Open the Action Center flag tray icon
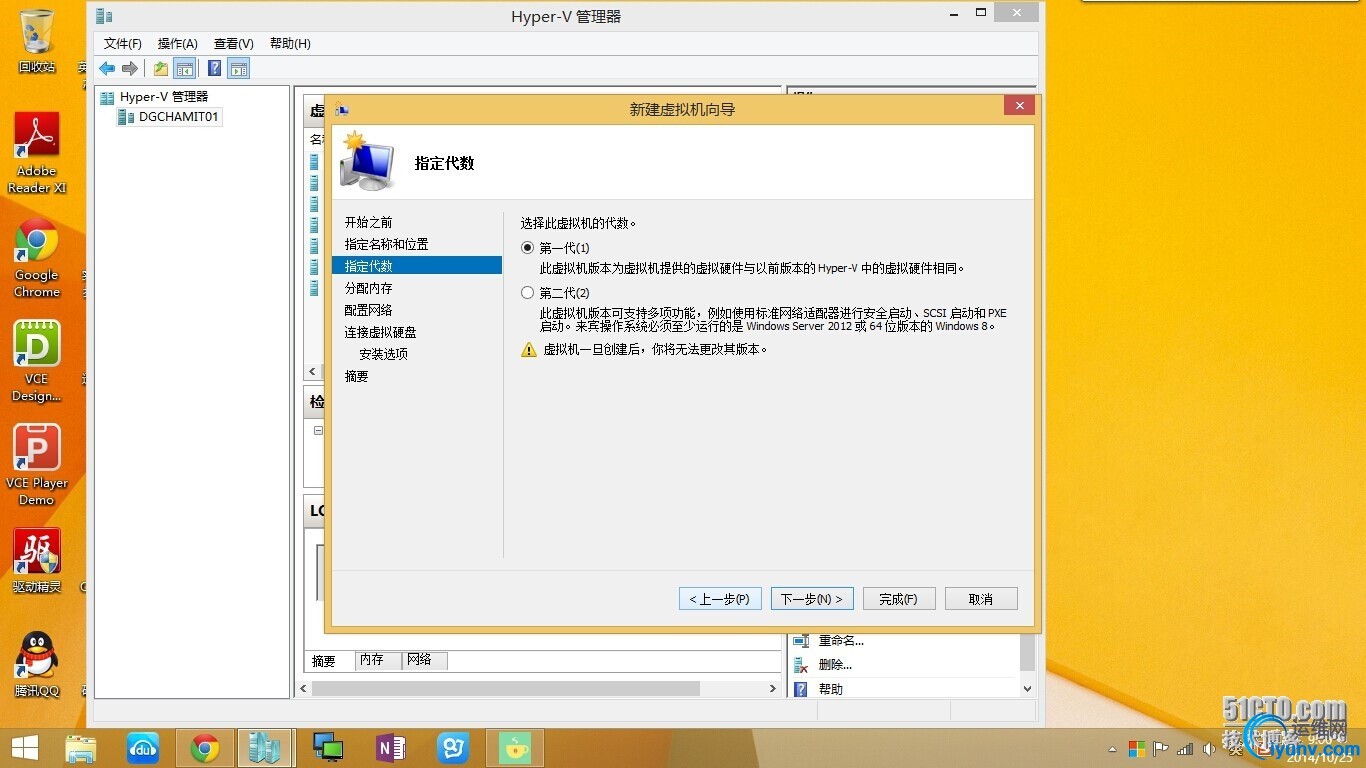This screenshot has height=768, width=1366. coord(1161,748)
